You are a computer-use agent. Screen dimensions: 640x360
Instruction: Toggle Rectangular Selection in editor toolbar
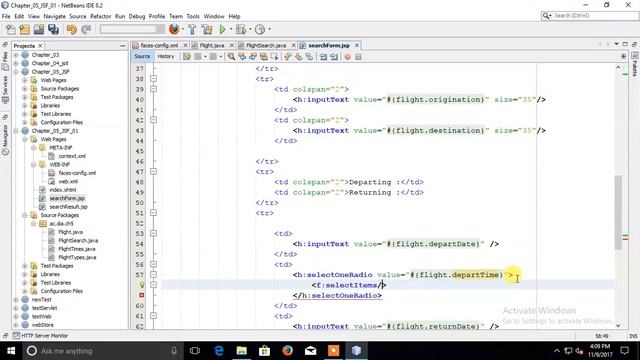coord(275,57)
